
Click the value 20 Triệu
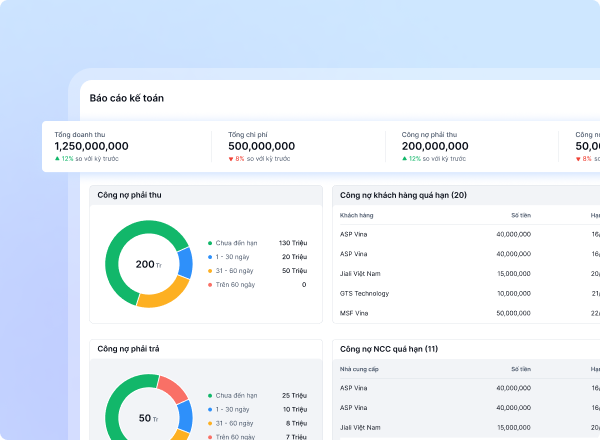[294, 257]
